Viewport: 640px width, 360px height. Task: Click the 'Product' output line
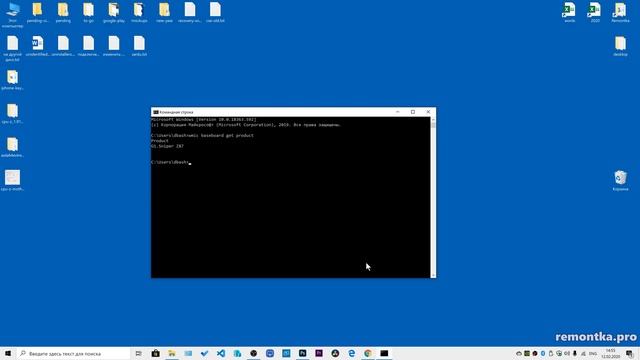click(x=160, y=140)
